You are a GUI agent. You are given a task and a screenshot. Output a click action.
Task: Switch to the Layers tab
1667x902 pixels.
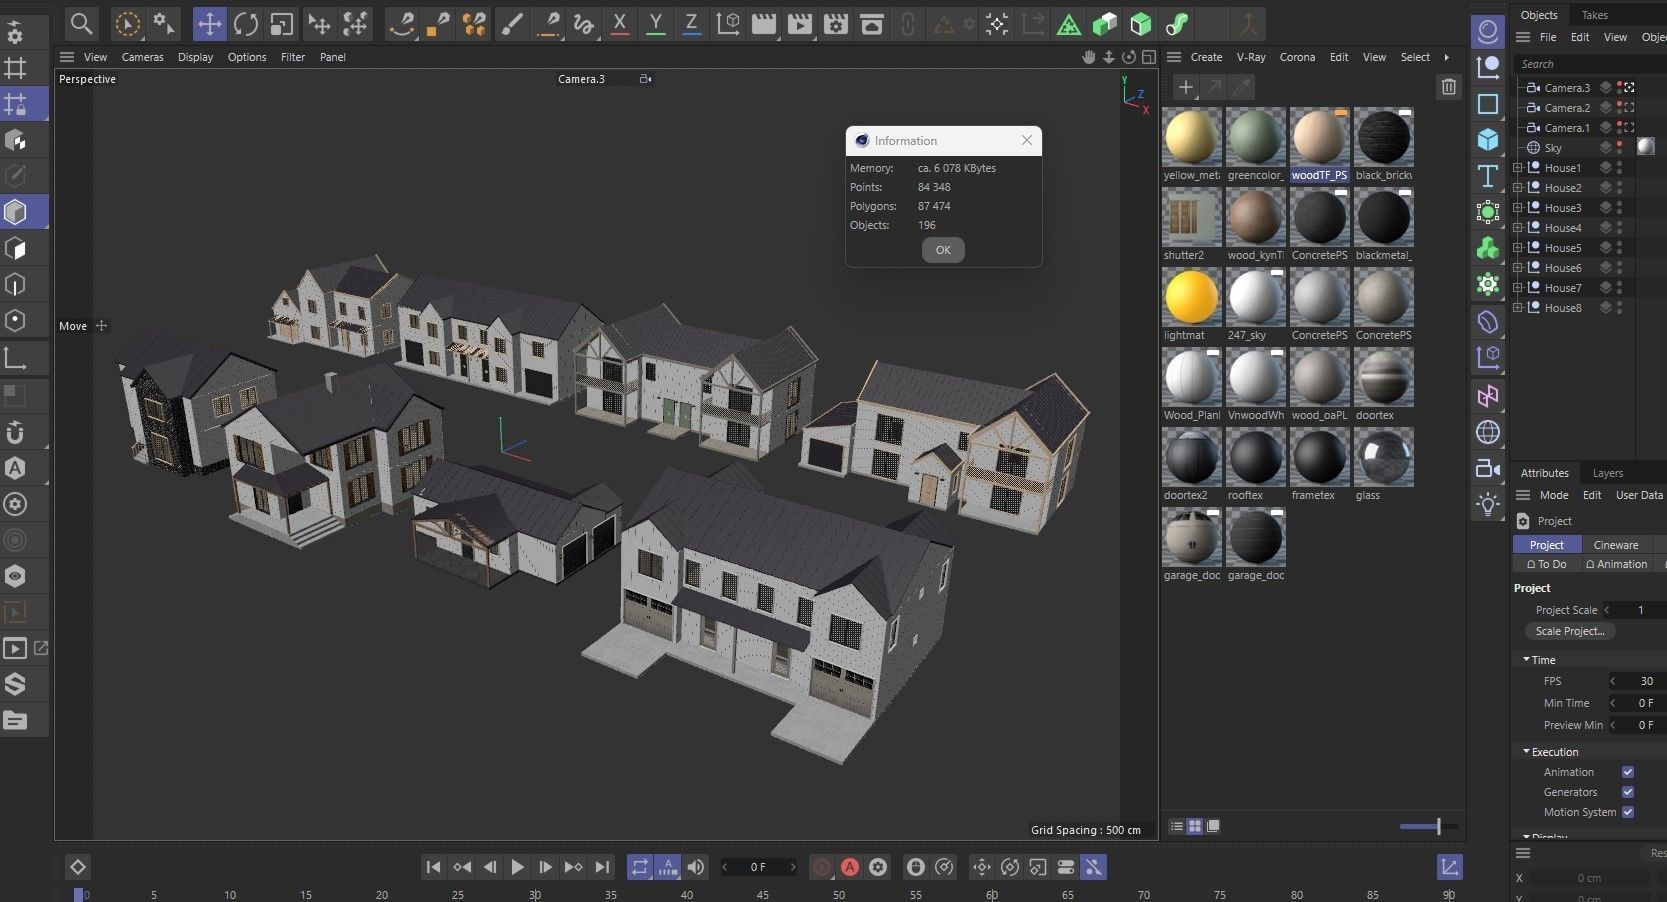tap(1608, 473)
